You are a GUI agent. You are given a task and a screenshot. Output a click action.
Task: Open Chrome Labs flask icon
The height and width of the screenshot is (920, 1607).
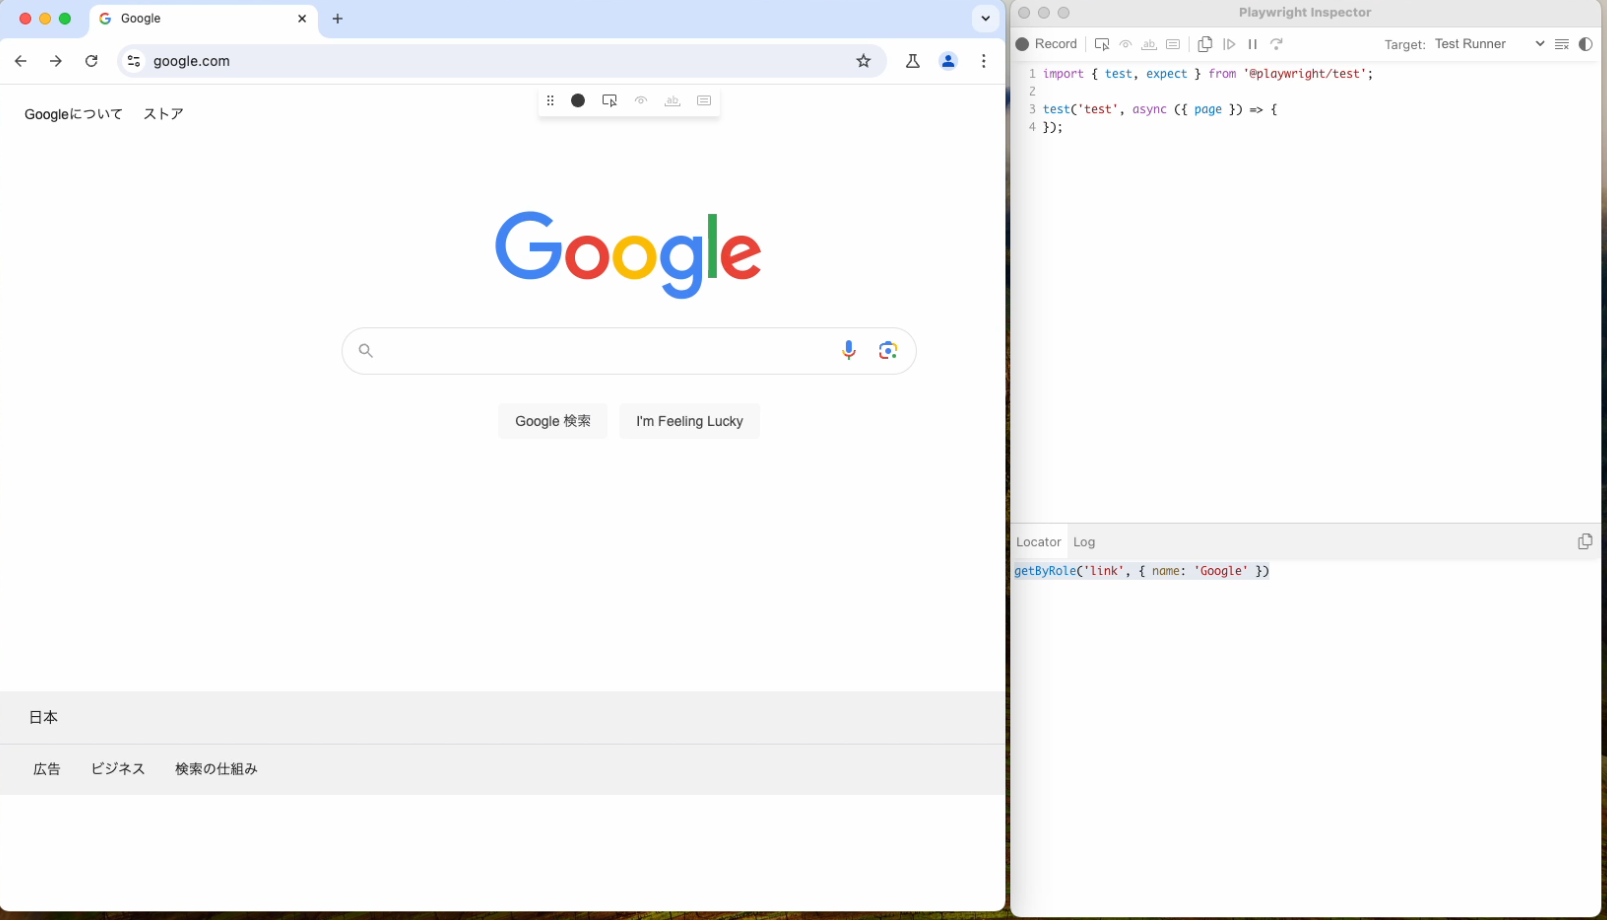point(912,61)
